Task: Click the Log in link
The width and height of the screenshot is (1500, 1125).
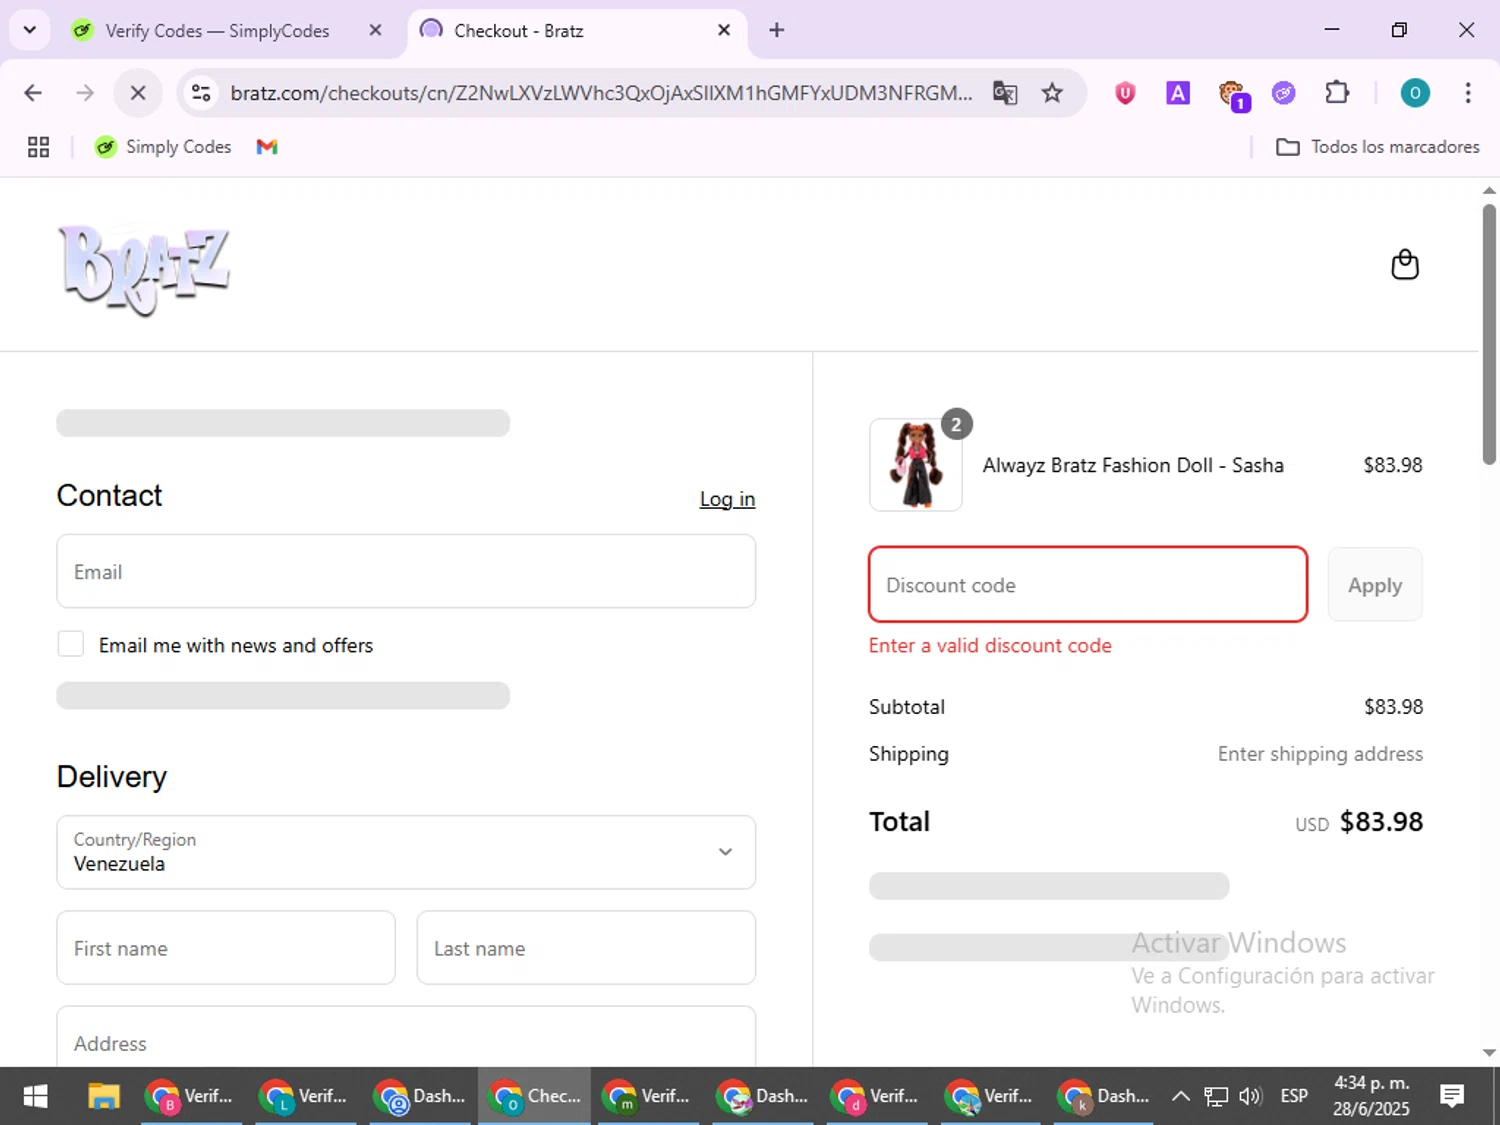Action: click(x=727, y=499)
